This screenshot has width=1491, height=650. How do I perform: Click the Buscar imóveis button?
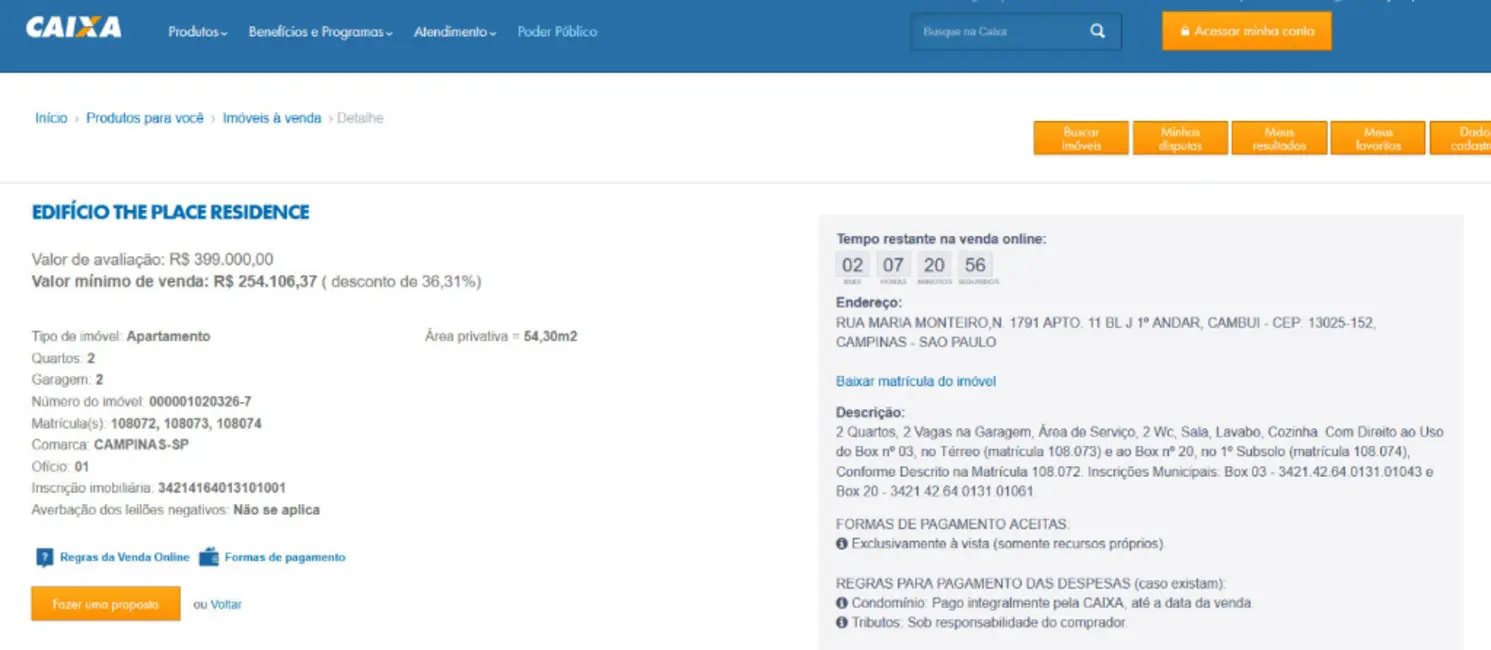click(1080, 137)
